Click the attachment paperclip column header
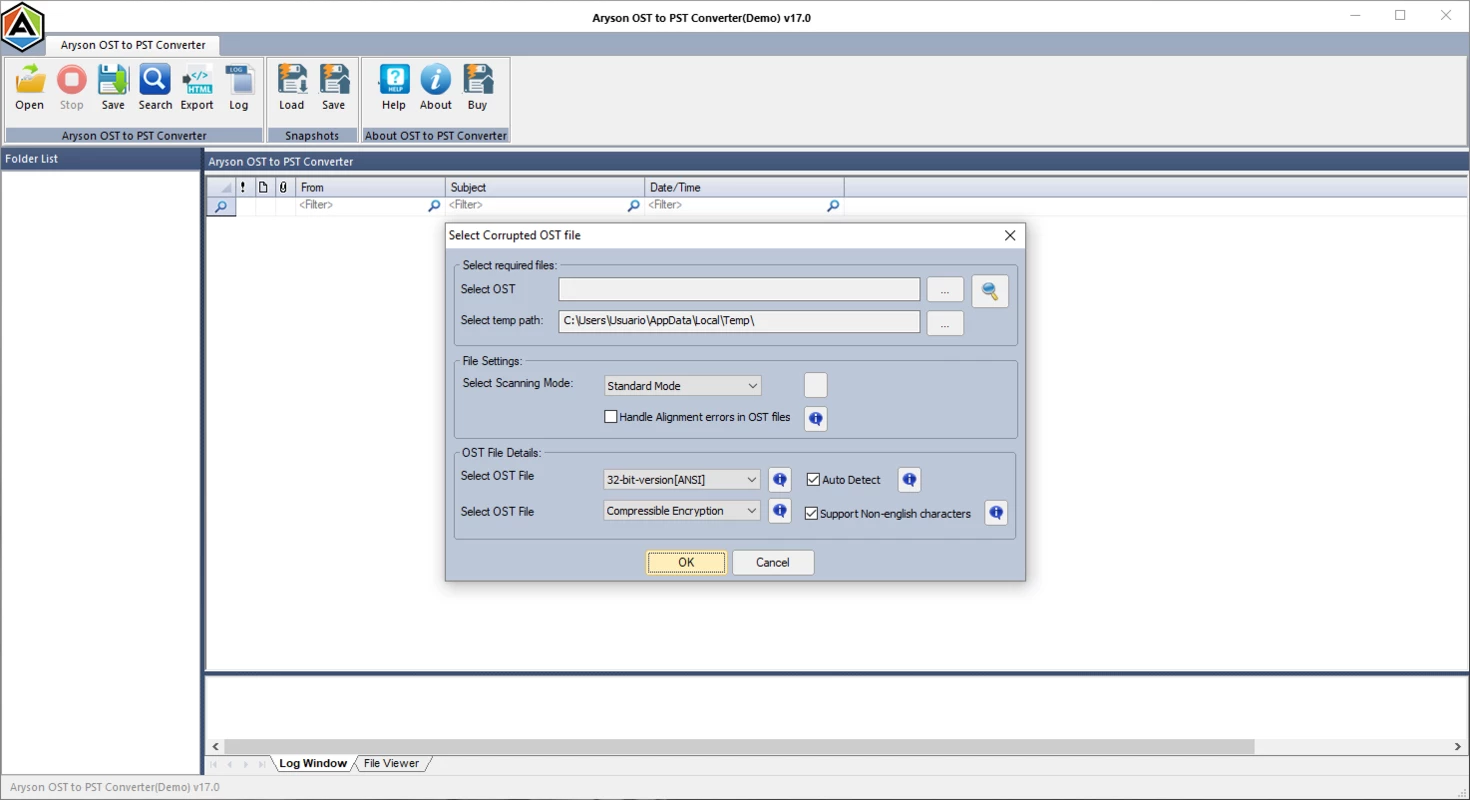Image resolution: width=1470 pixels, height=800 pixels. coord(283,187)
